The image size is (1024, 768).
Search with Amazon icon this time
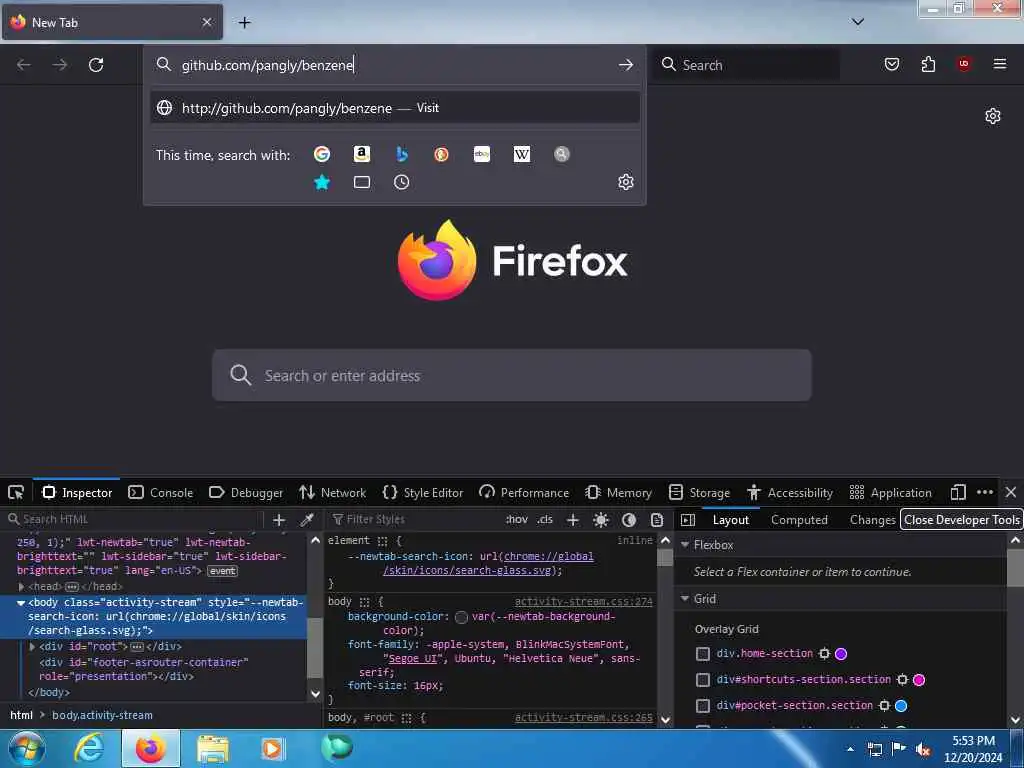point(362,154)
